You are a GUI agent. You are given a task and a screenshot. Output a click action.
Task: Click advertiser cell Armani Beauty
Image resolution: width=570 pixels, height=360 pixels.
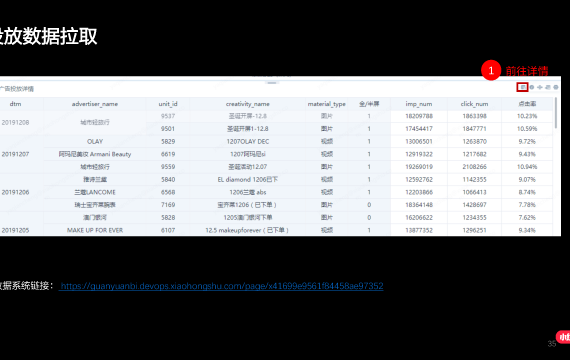(95, 154)
